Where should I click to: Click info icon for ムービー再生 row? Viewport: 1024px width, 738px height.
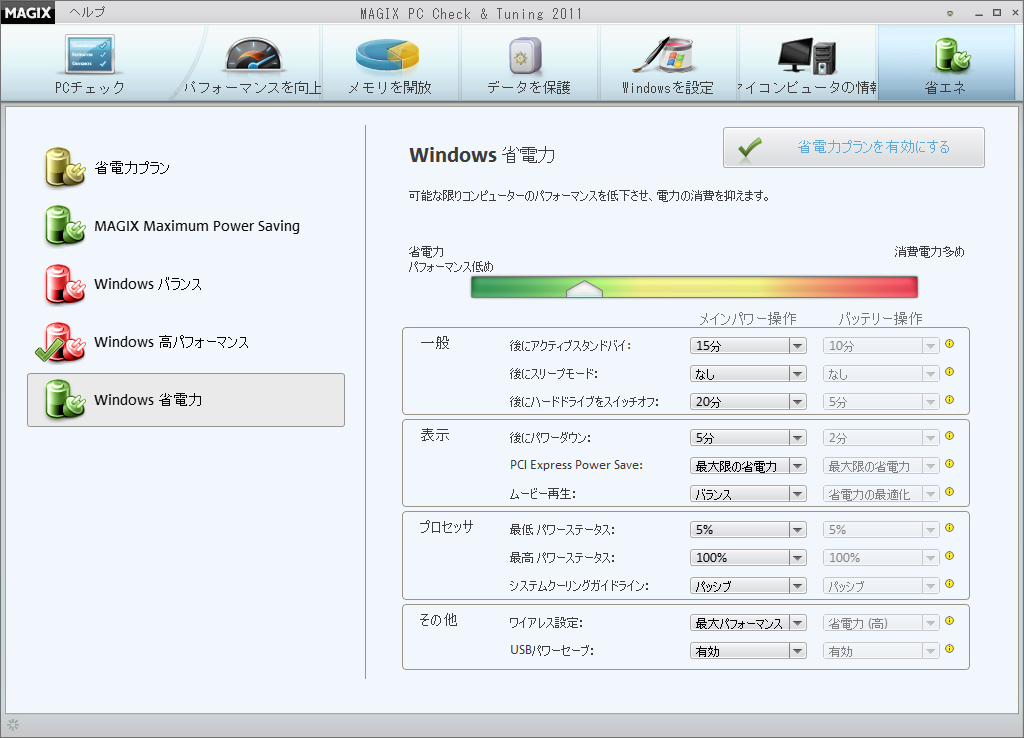point(950,492)
